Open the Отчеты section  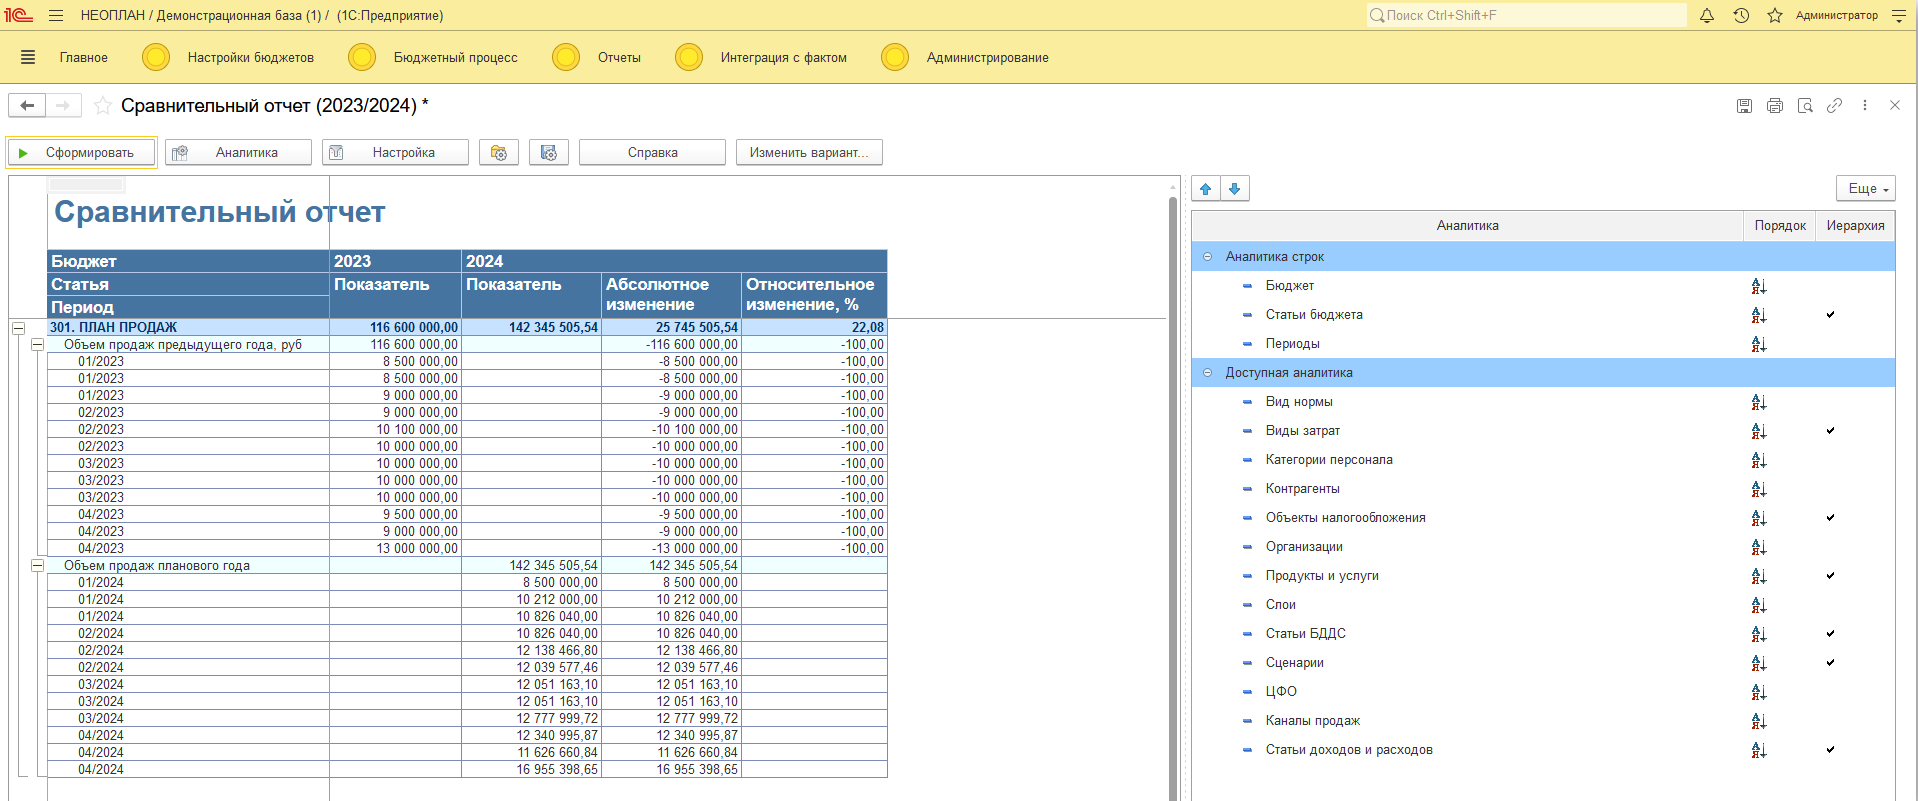pos(619,57)
